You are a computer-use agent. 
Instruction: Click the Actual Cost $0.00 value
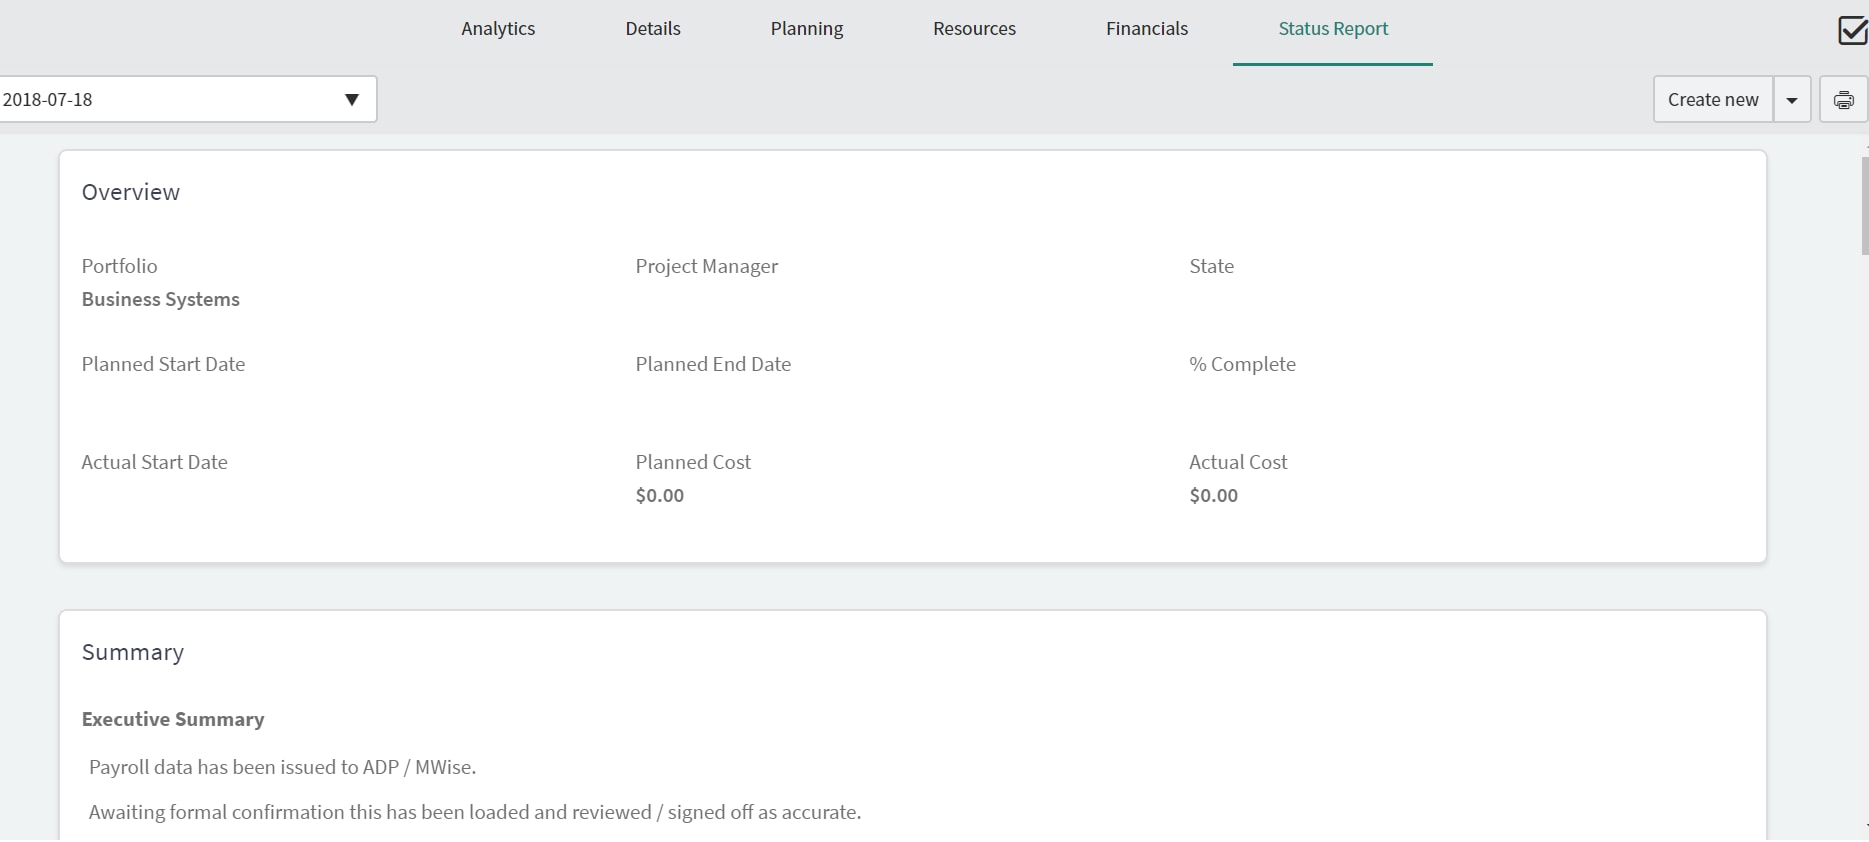pyautogui.click(x=1214, y=495)
